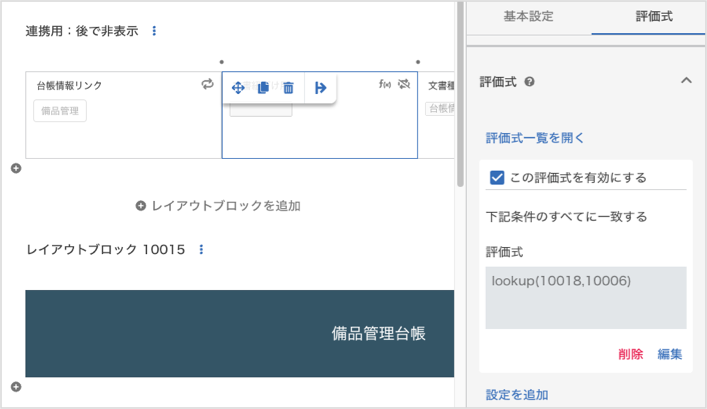
Task: Click 編集 to edit the expression
Action: pos(670,354)
